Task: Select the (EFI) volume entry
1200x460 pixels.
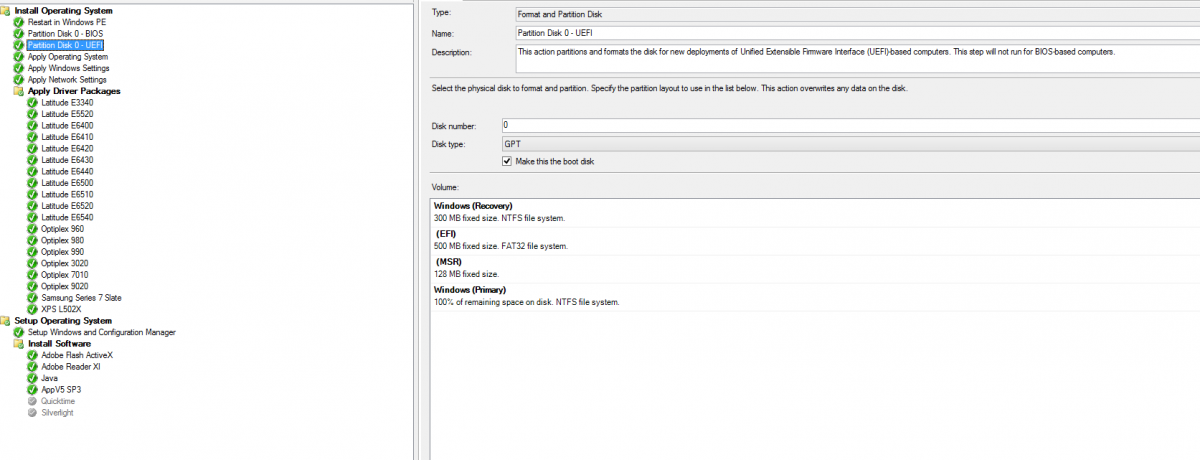Action: [814, 239]
